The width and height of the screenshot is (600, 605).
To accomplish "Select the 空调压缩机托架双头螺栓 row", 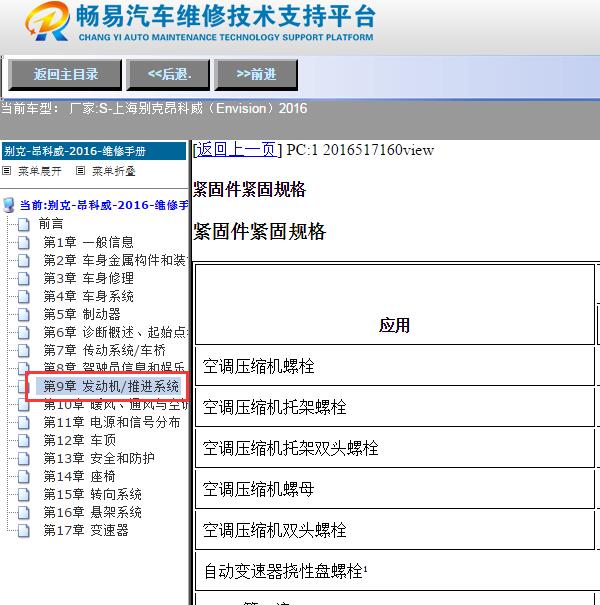I will 395,448.
